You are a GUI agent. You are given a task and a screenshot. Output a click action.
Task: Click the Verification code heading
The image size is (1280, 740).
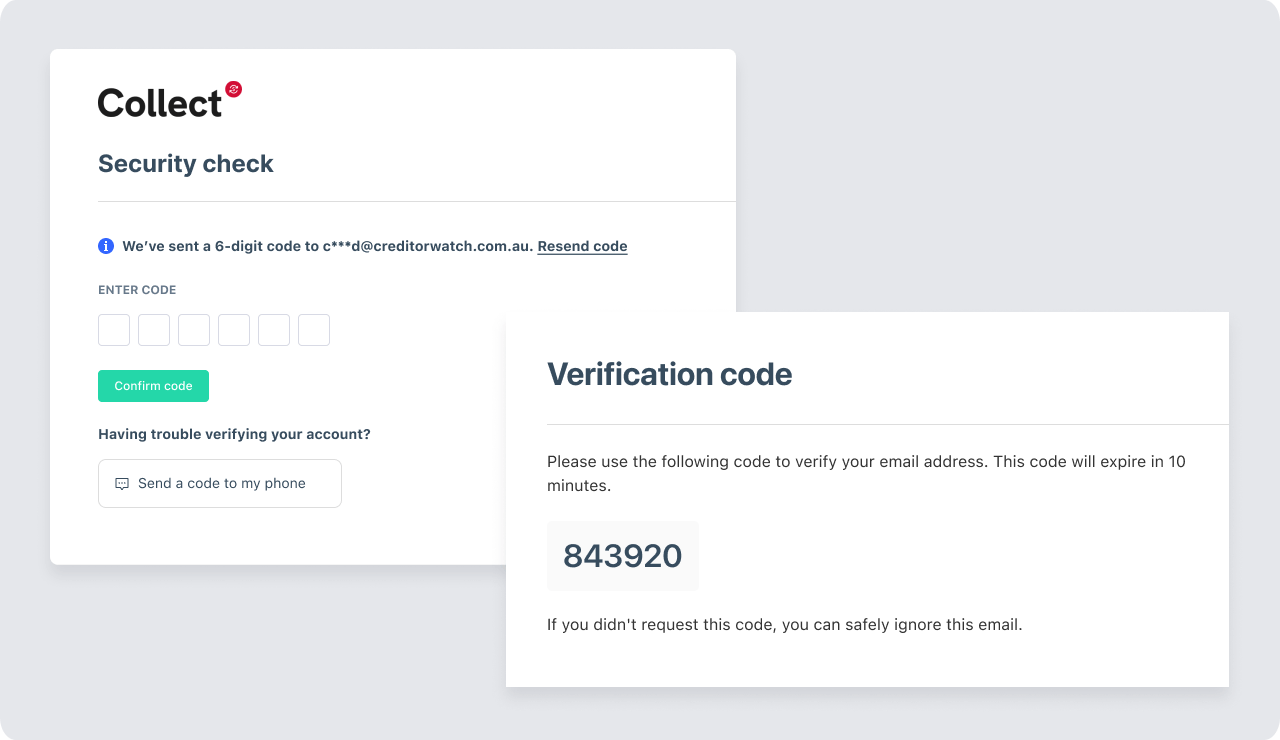(668, 374)
